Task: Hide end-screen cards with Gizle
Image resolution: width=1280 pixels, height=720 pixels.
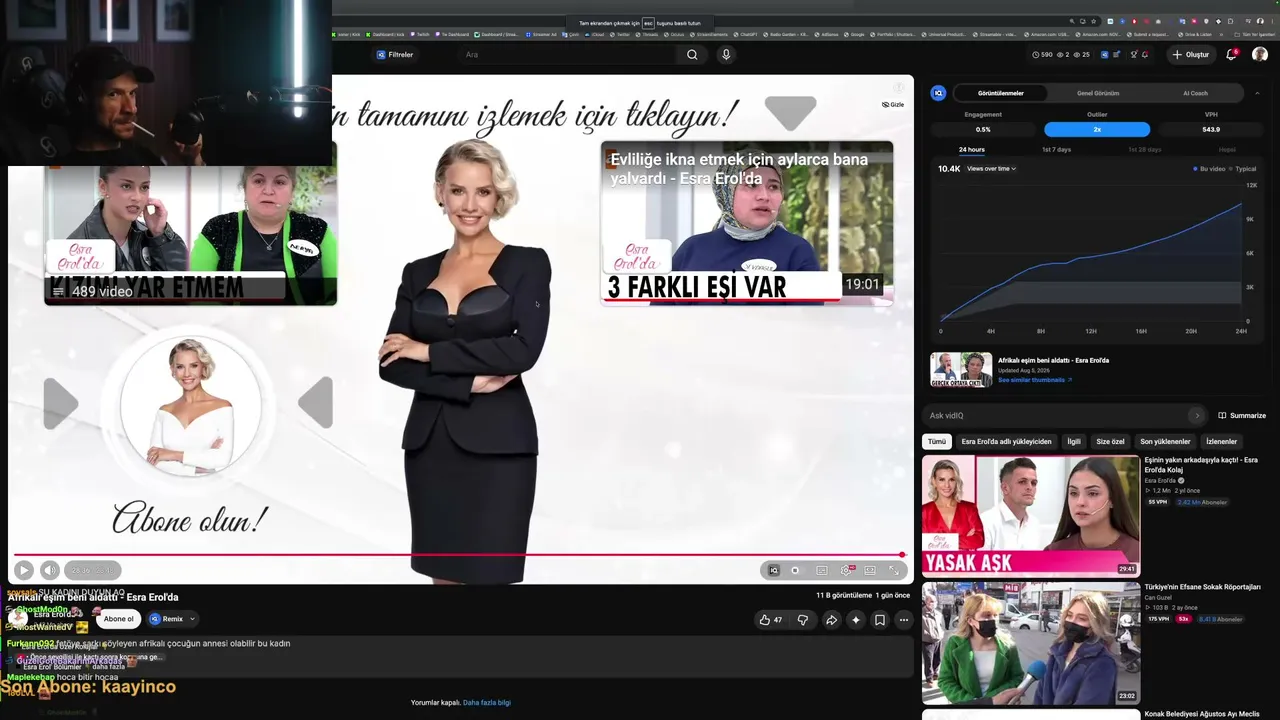Action: pyautogui.click(x=893, y=104)
